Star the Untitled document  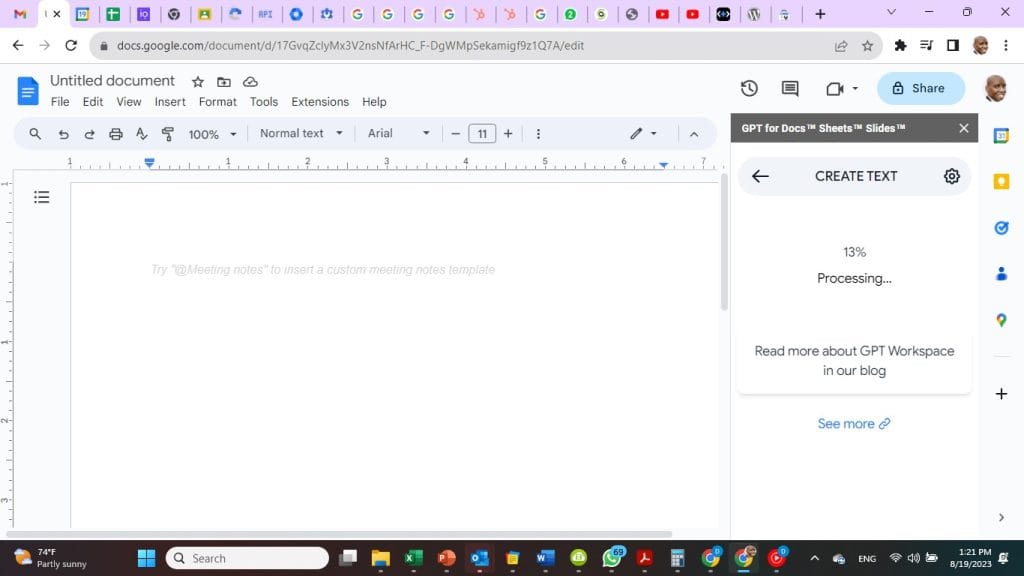coord(198,81)
